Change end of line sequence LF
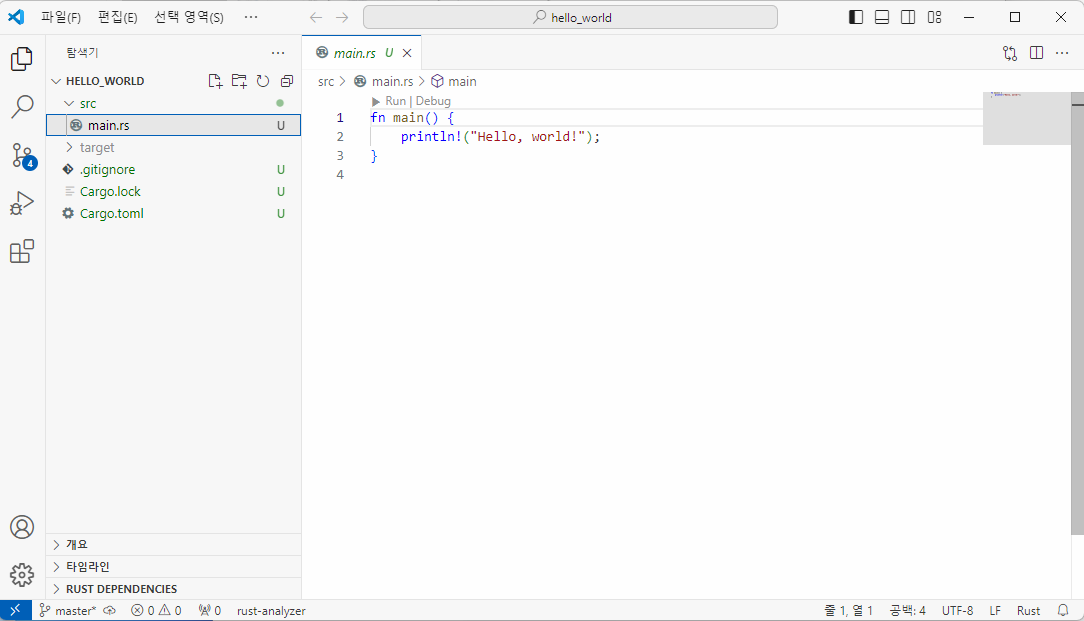The width and height of the screenshot is (1084, 621). tap(995, 611)
